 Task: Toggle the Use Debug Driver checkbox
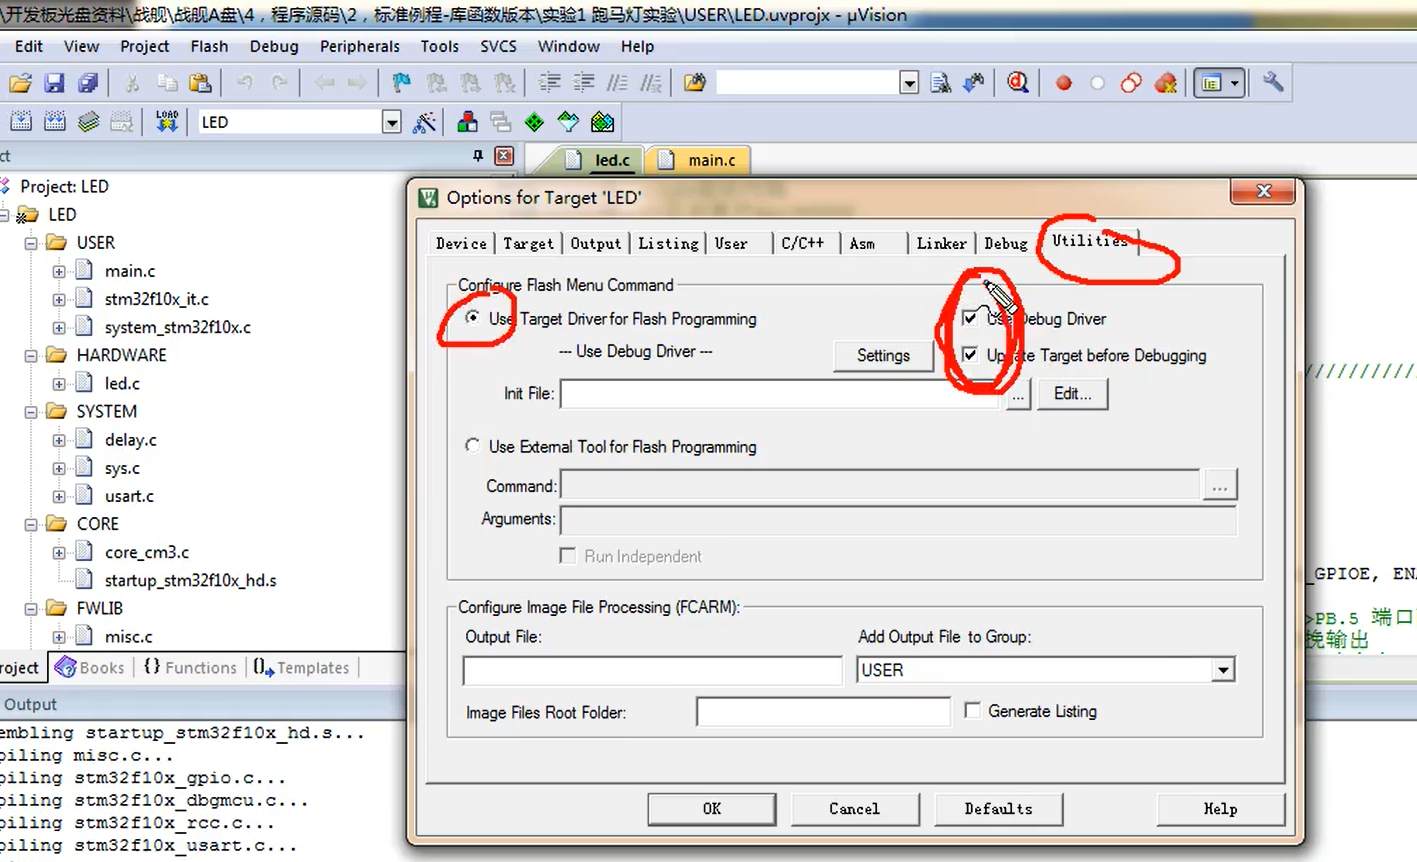coord(969,318)
